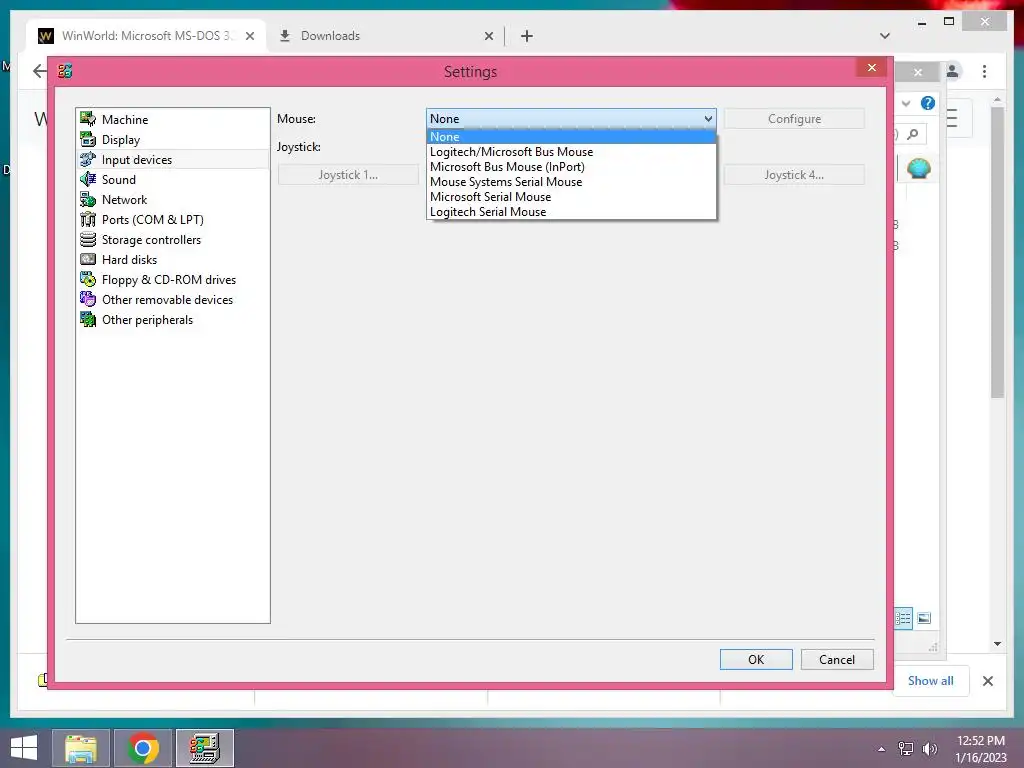Choose Microsoft Bus Mouse (InPort) option

point(571,167)
